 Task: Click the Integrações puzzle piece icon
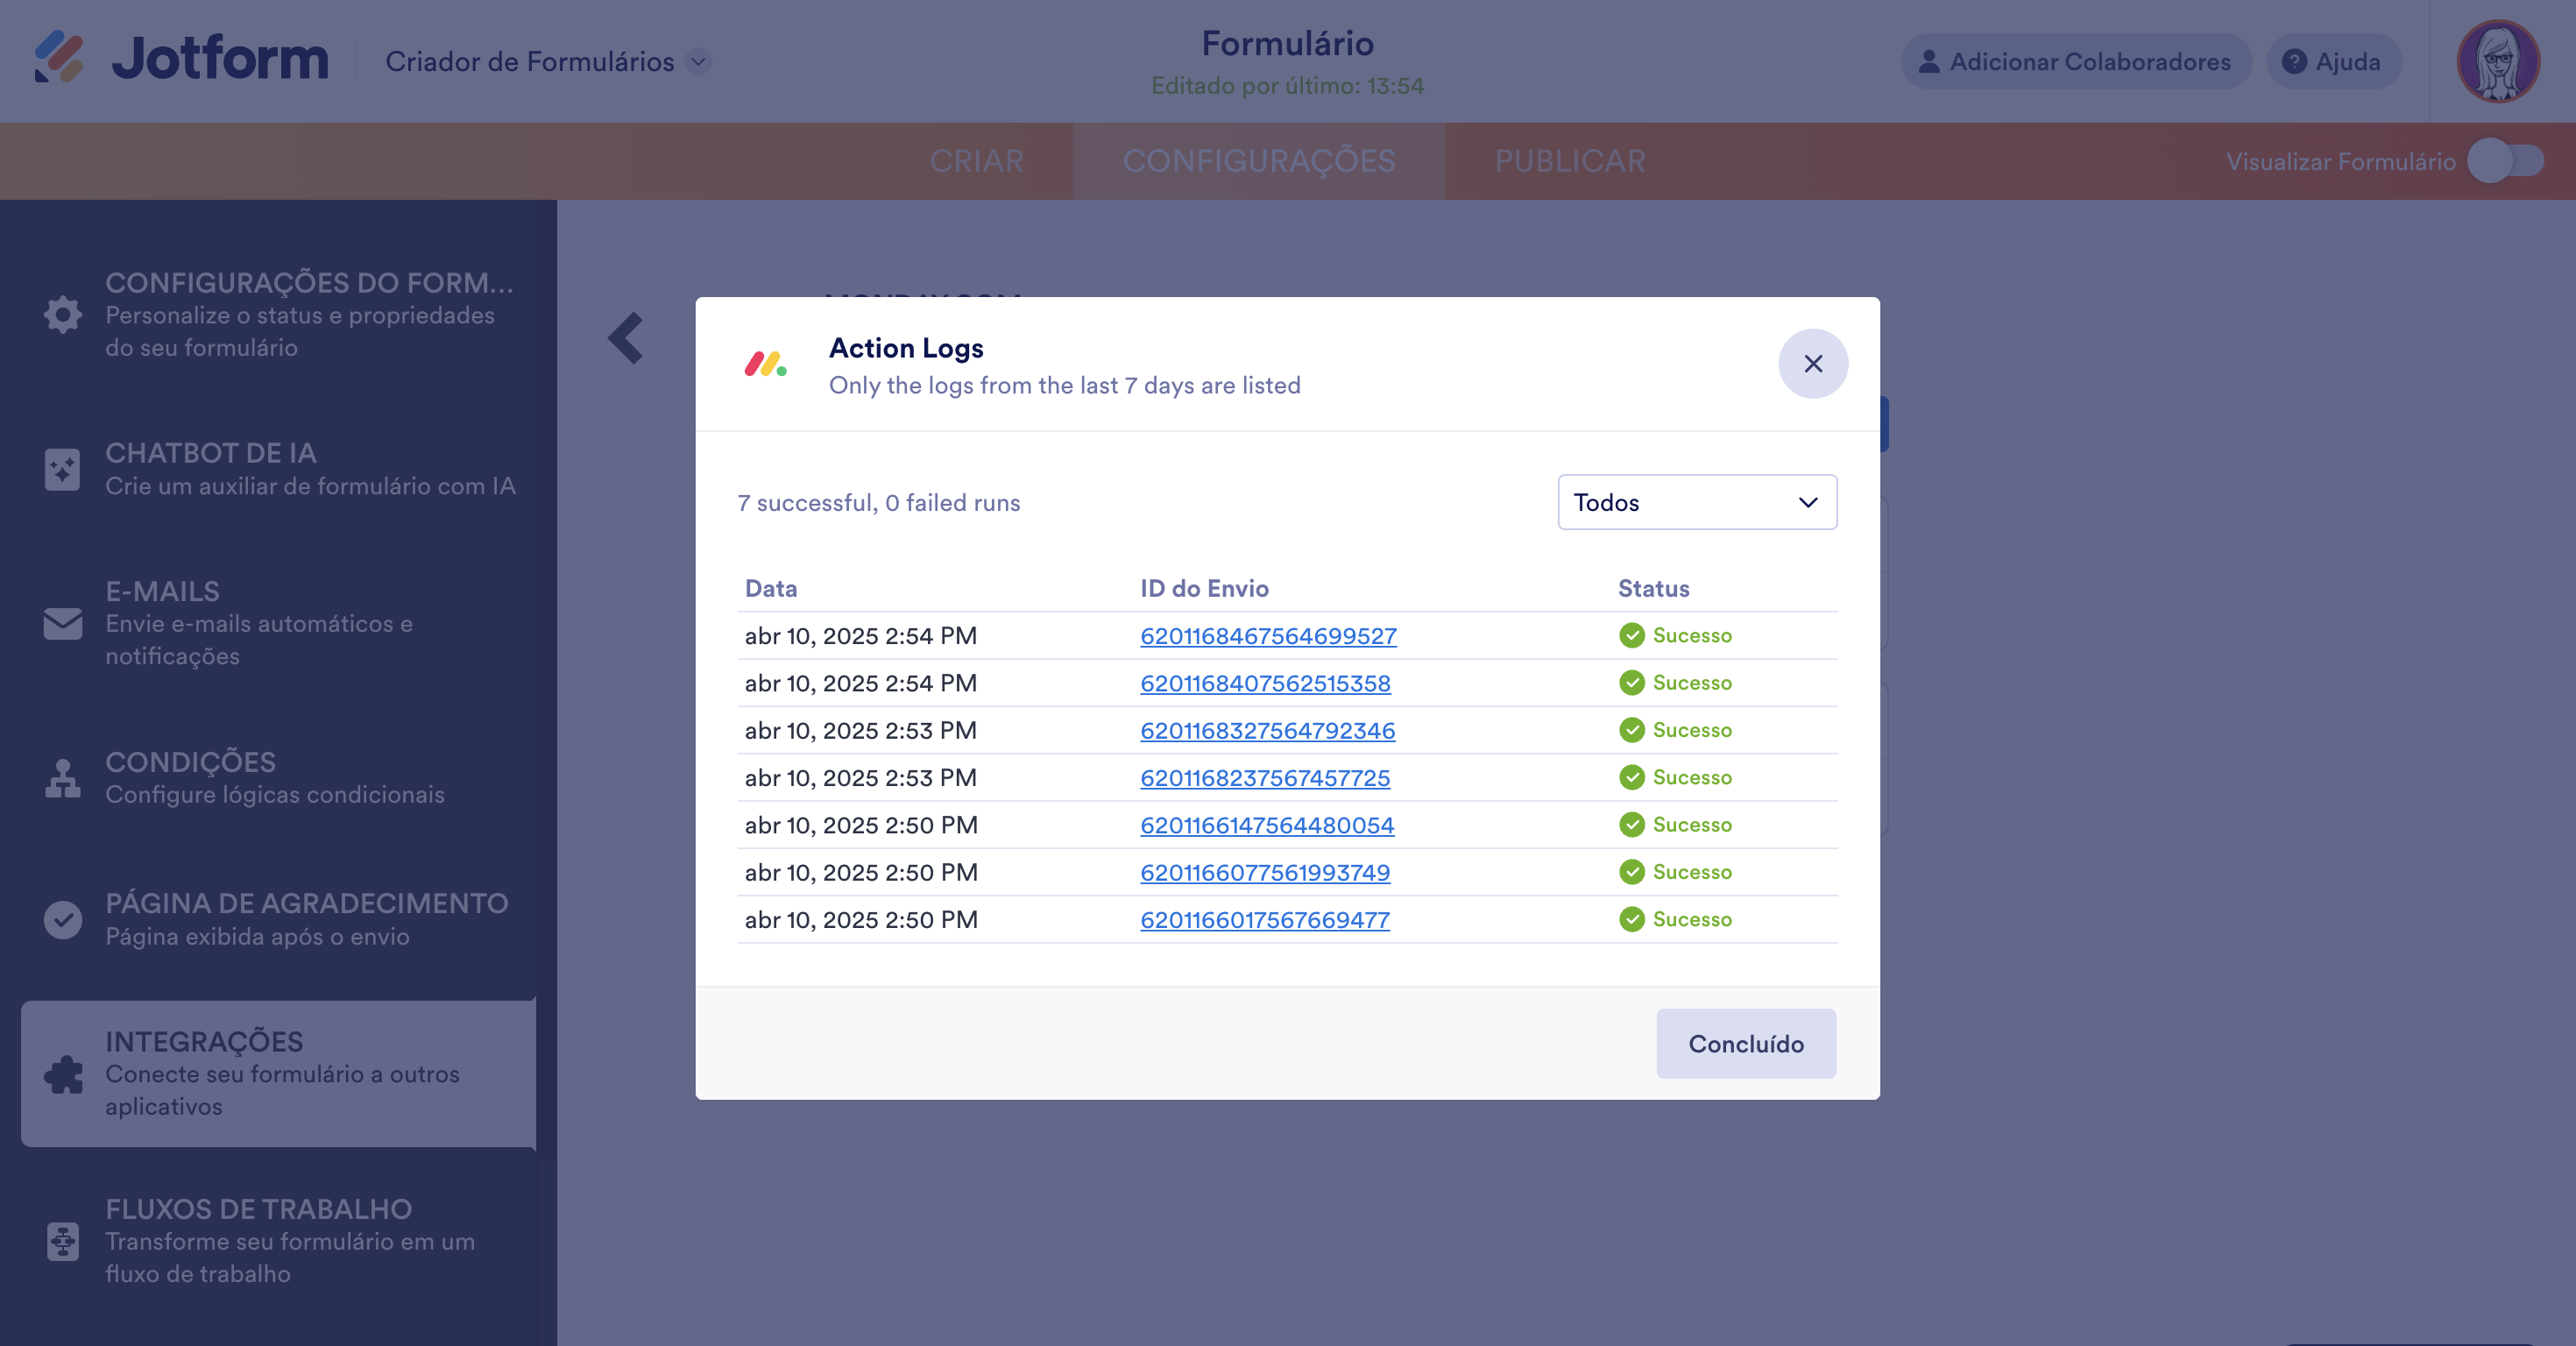point(63,1074)
